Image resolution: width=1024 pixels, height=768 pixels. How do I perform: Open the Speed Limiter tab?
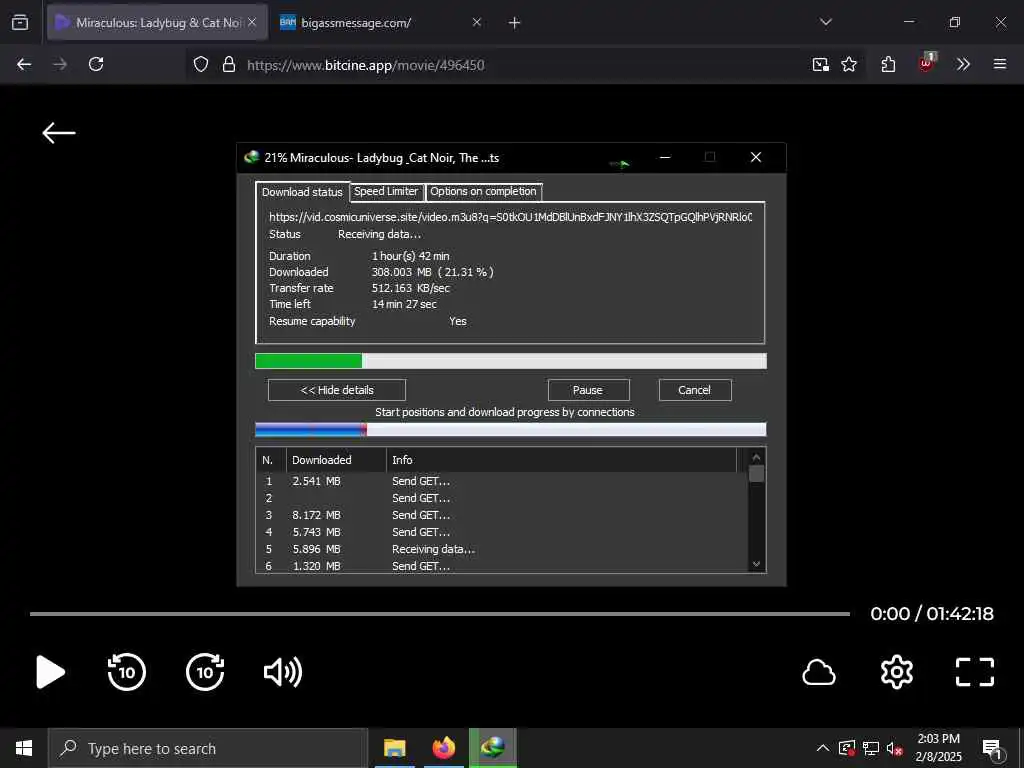386,191
